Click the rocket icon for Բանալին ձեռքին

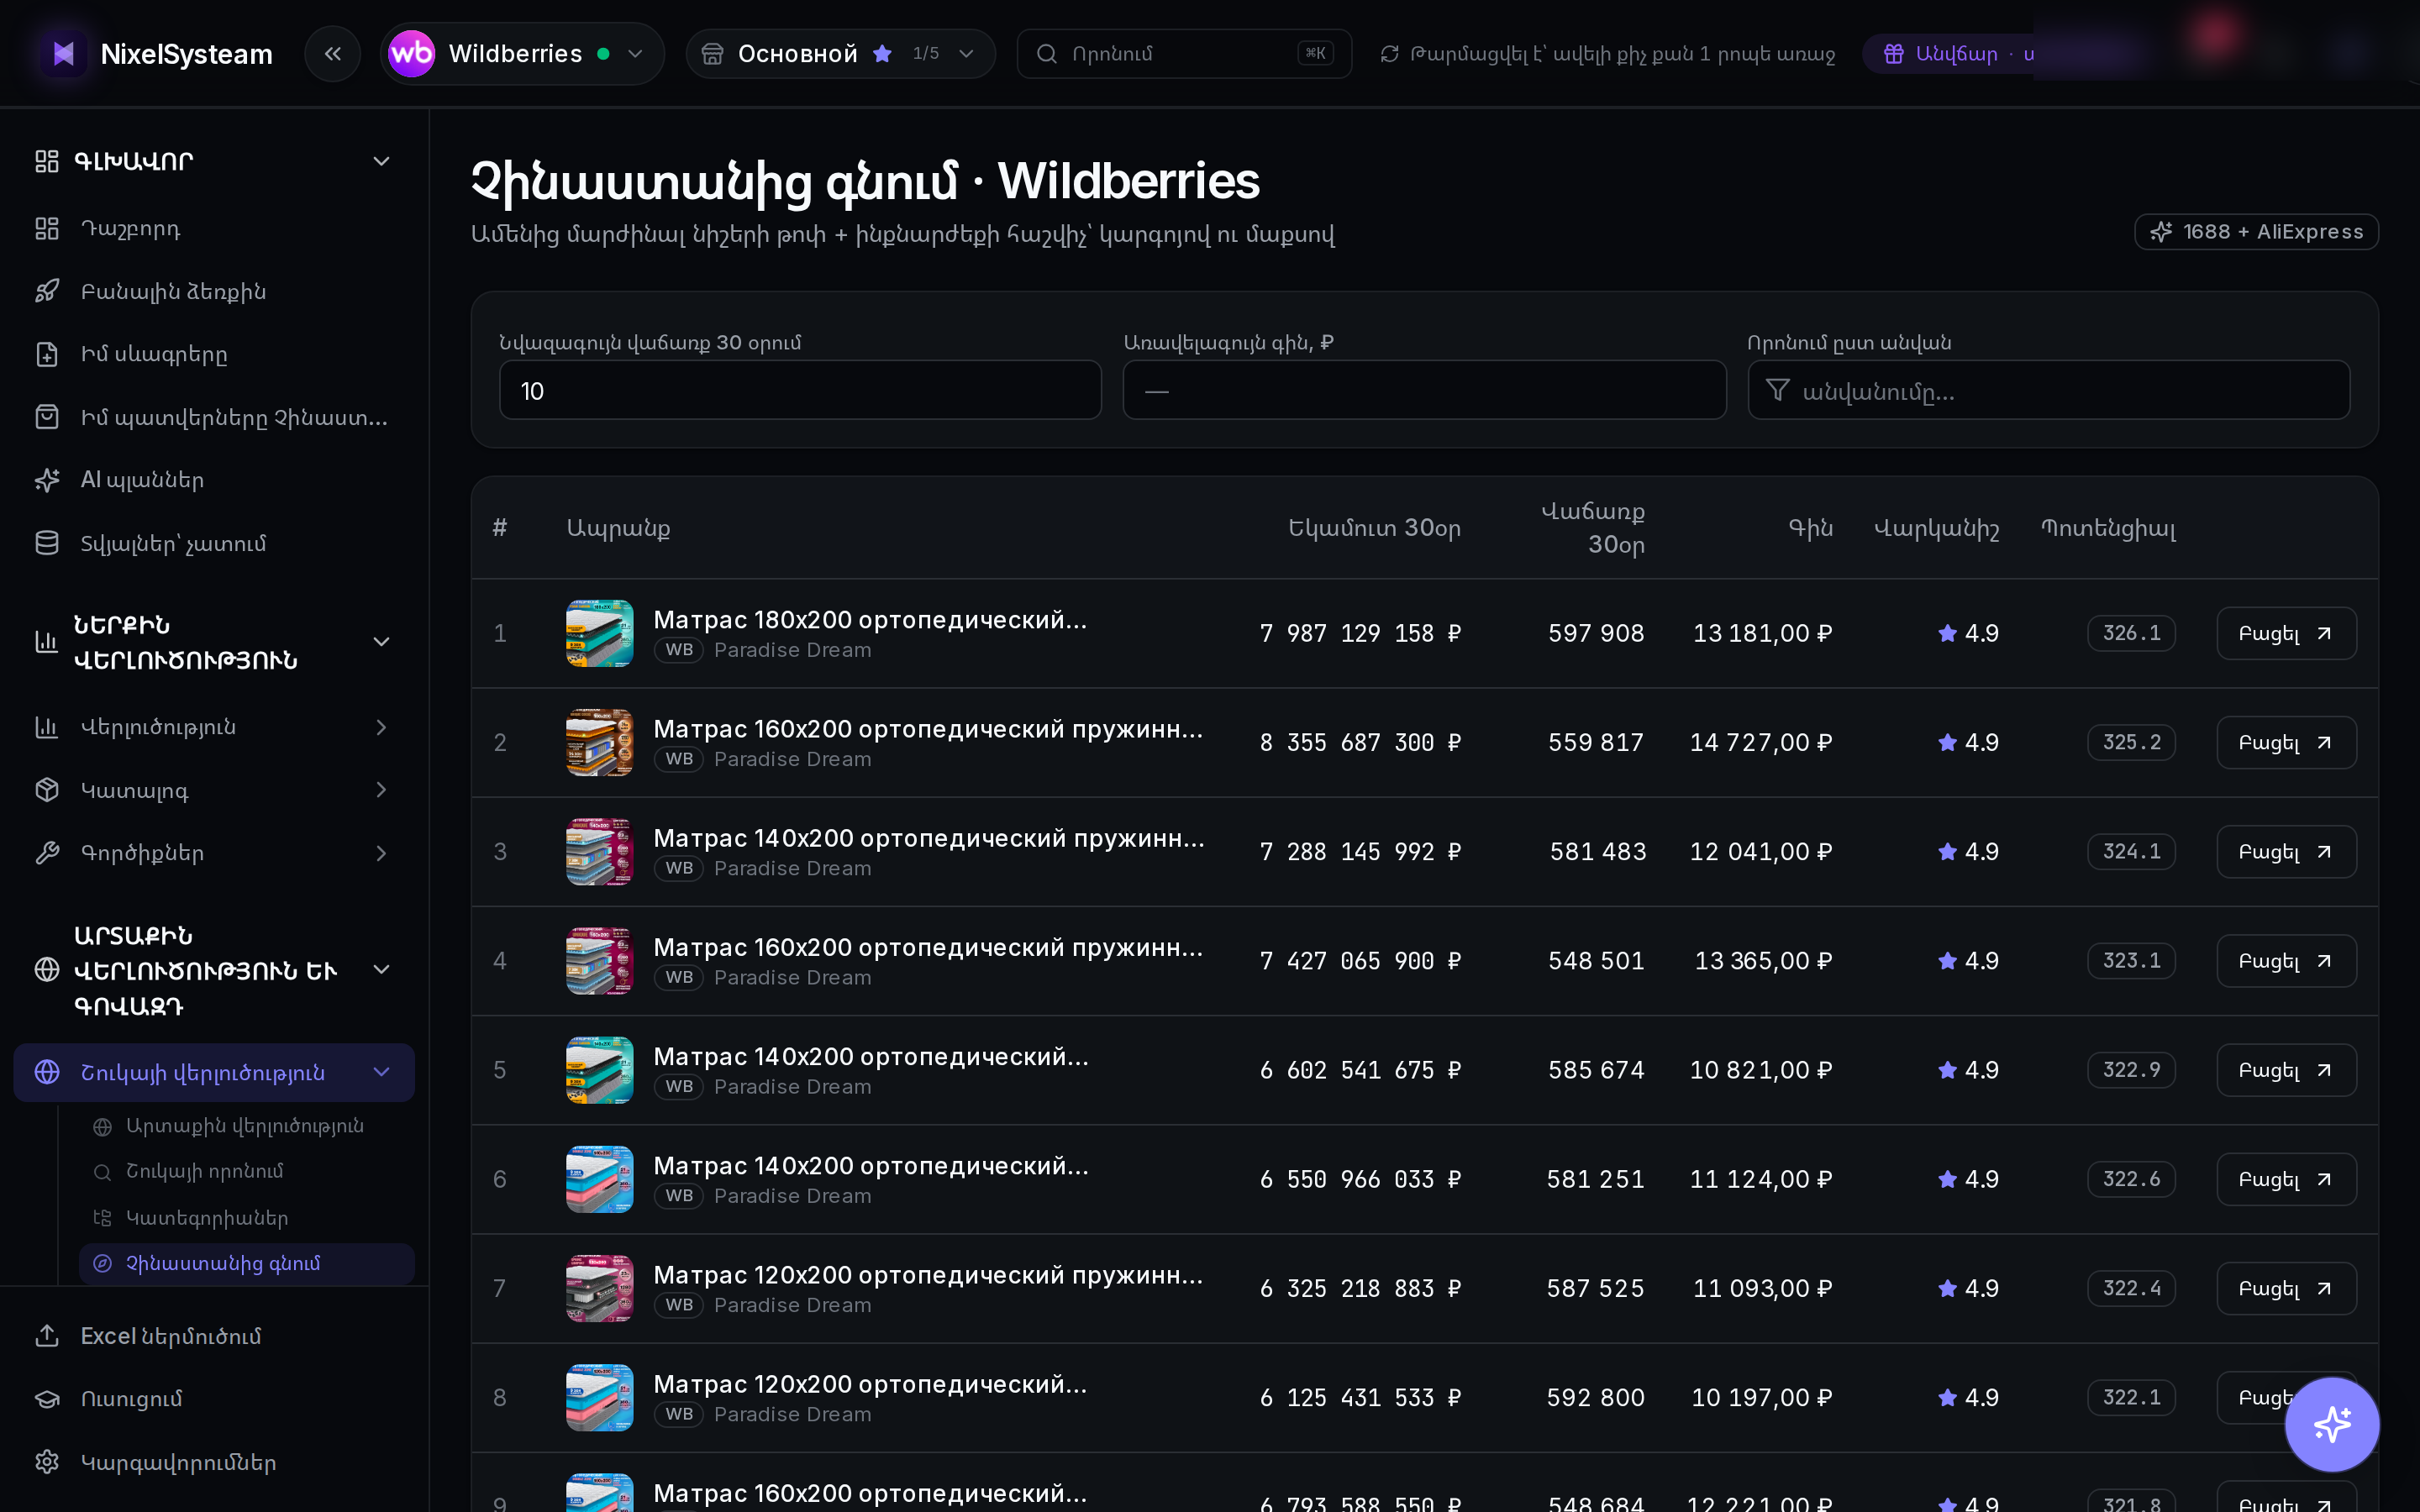[47, 291]
